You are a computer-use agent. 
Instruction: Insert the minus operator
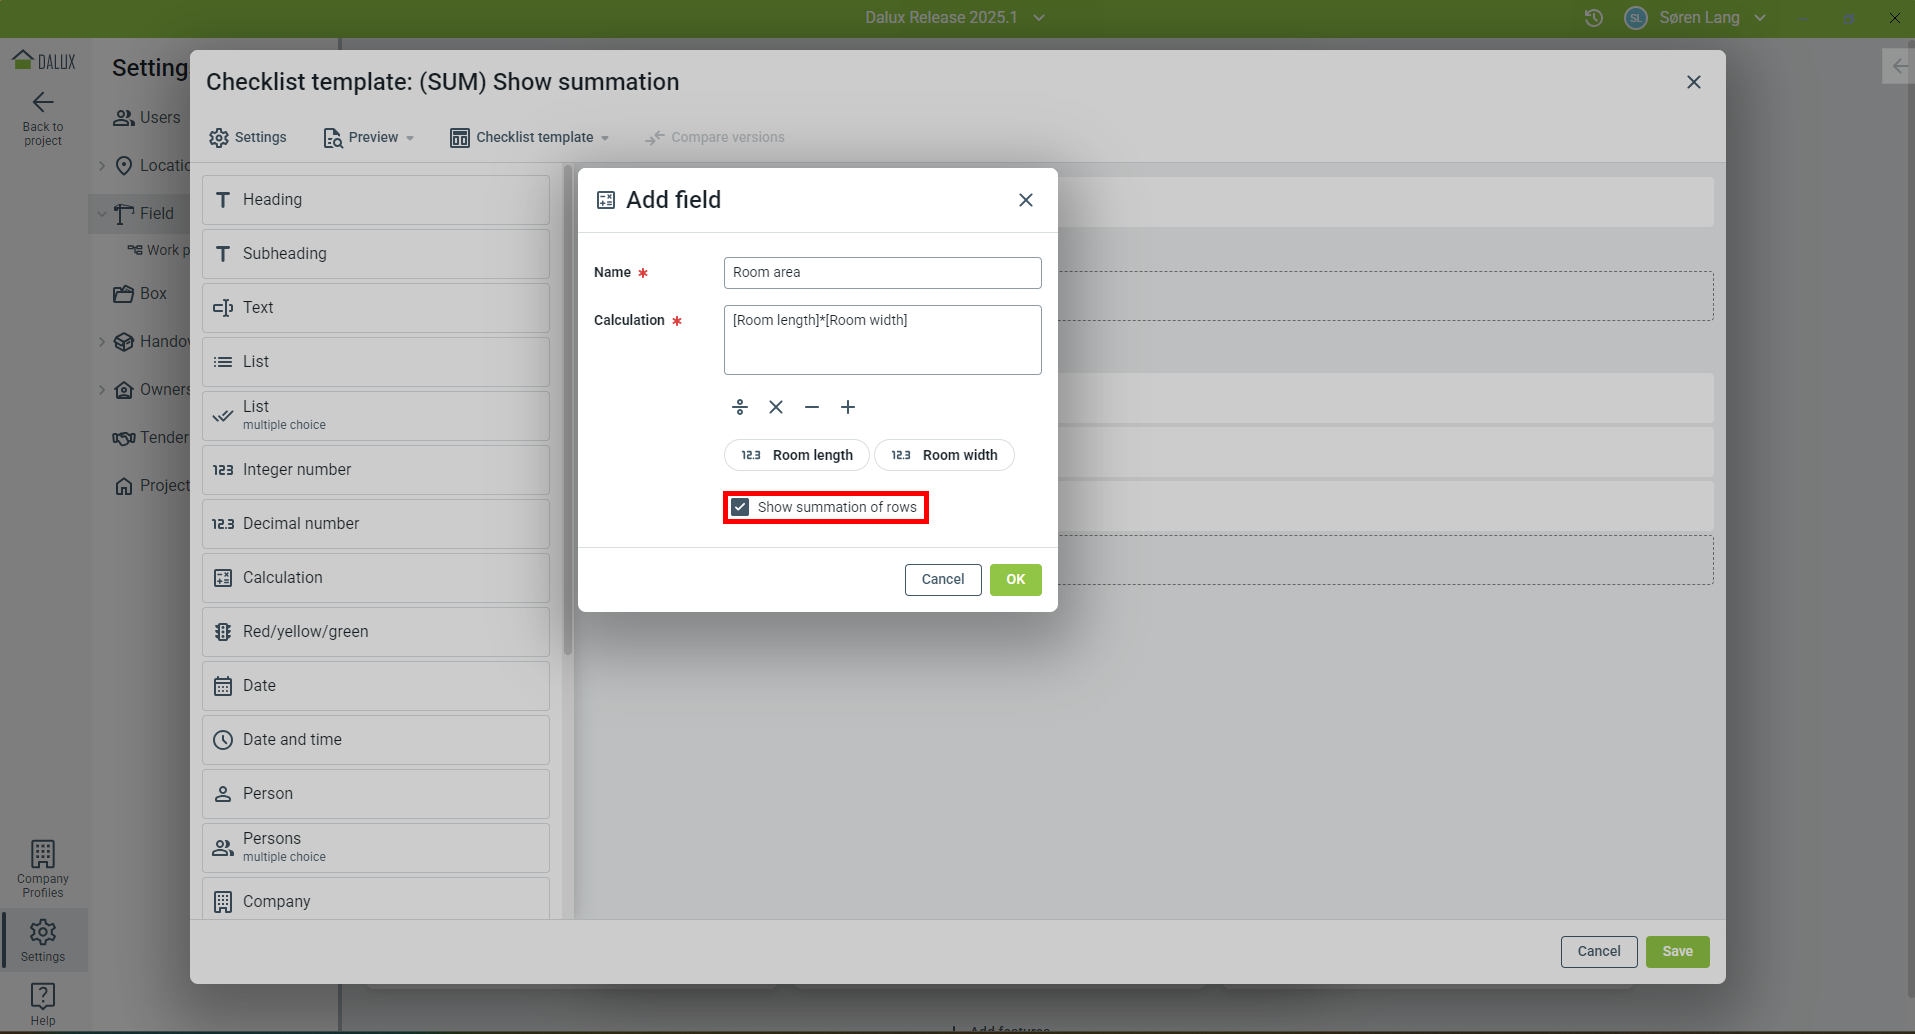(812, 407)
